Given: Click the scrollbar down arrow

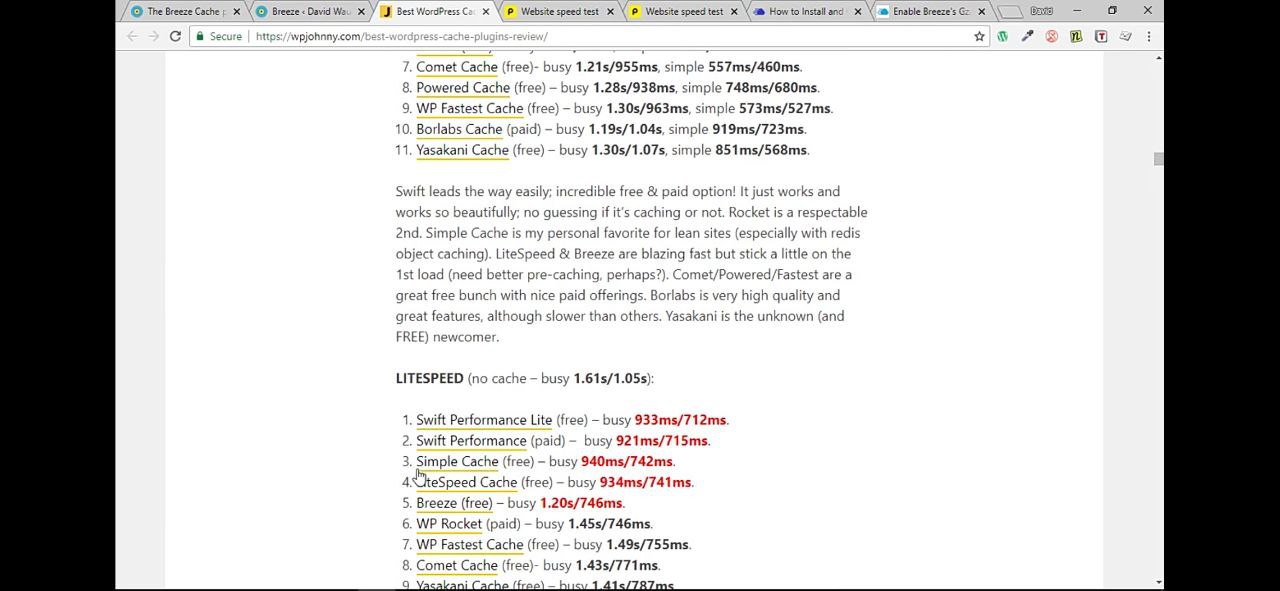Looking at the screenshot, I should (1158, 582).
